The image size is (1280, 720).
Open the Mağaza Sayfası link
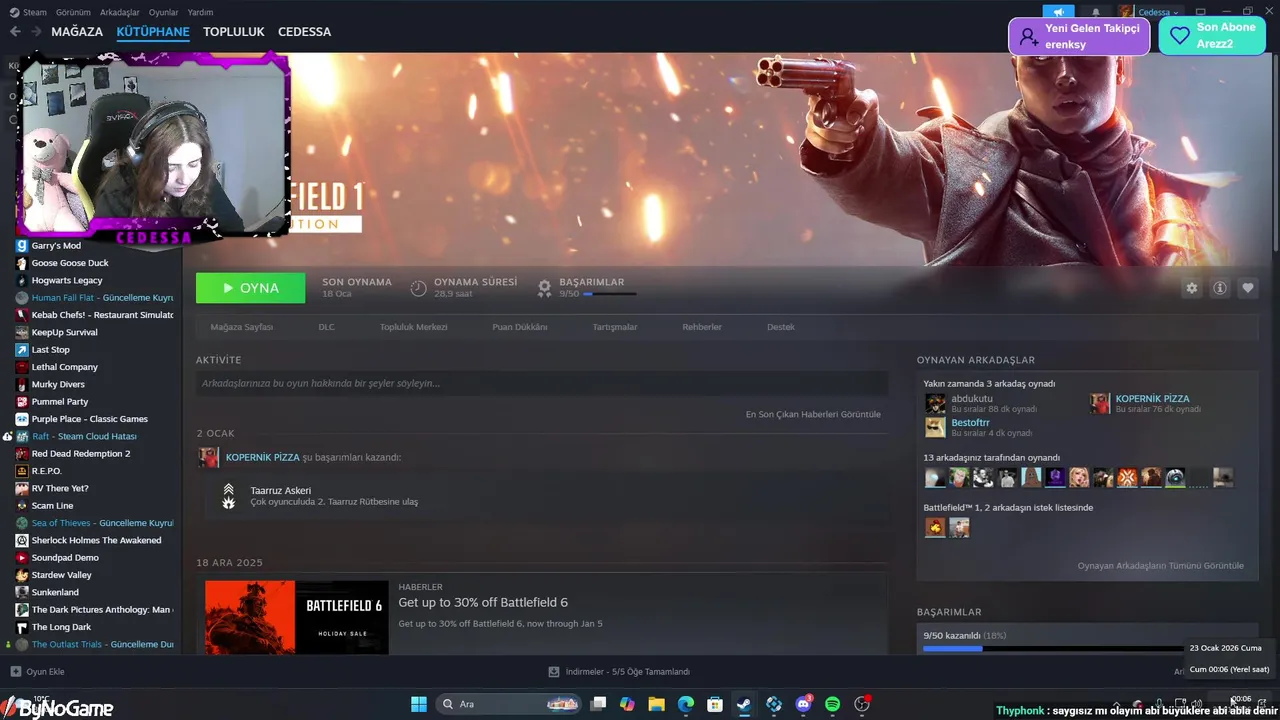tap(241, 327)
